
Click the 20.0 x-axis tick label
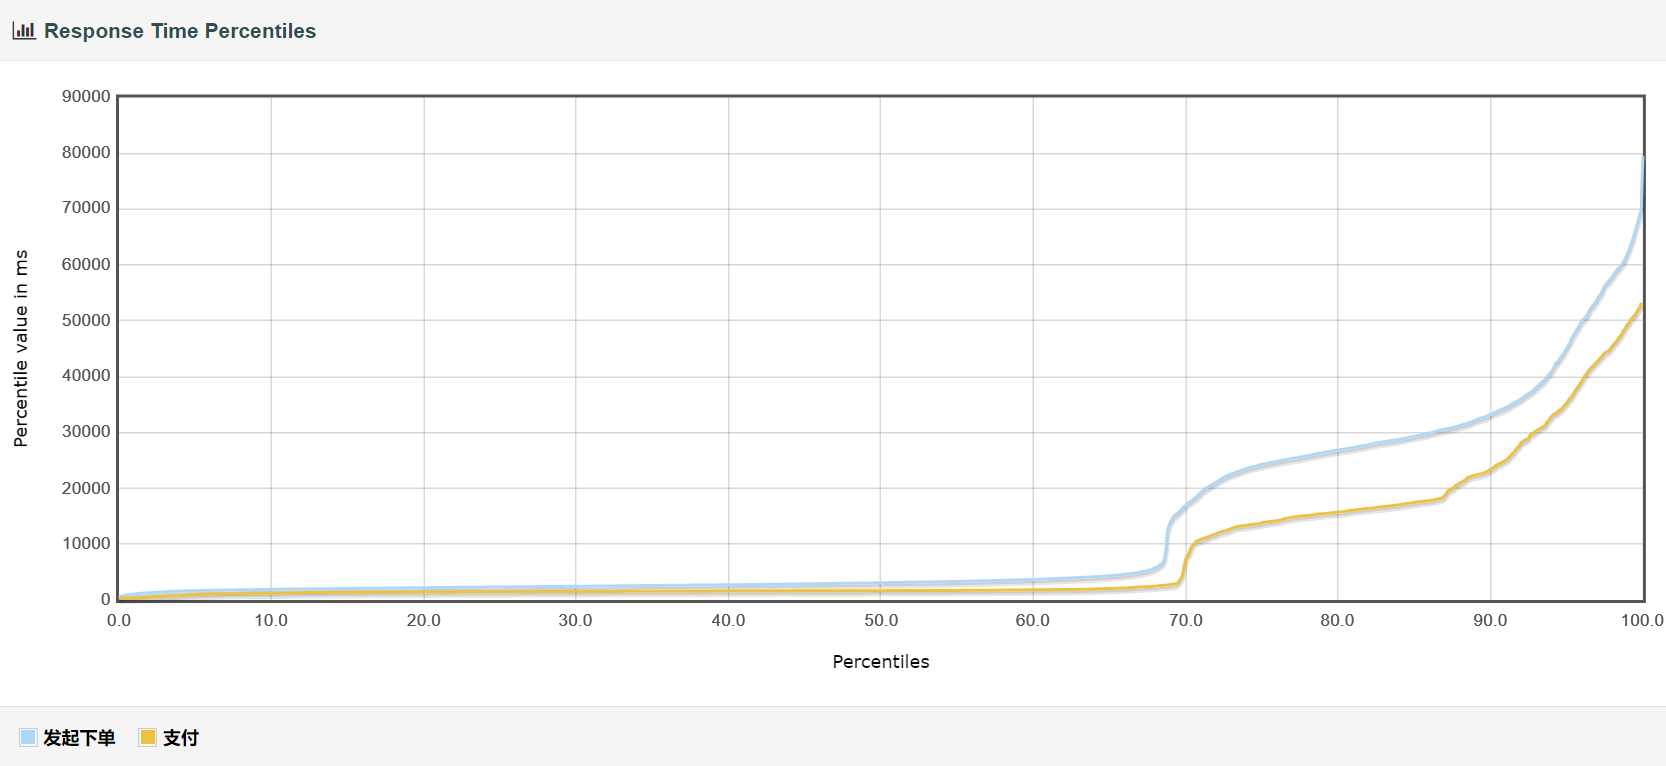[x=424, y=621]
